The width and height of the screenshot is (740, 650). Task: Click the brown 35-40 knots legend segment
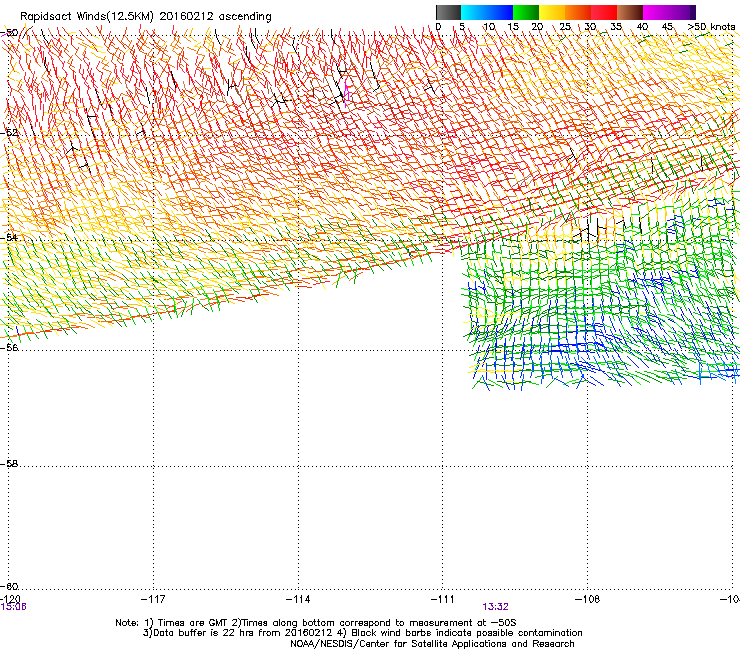coord(630,12)
